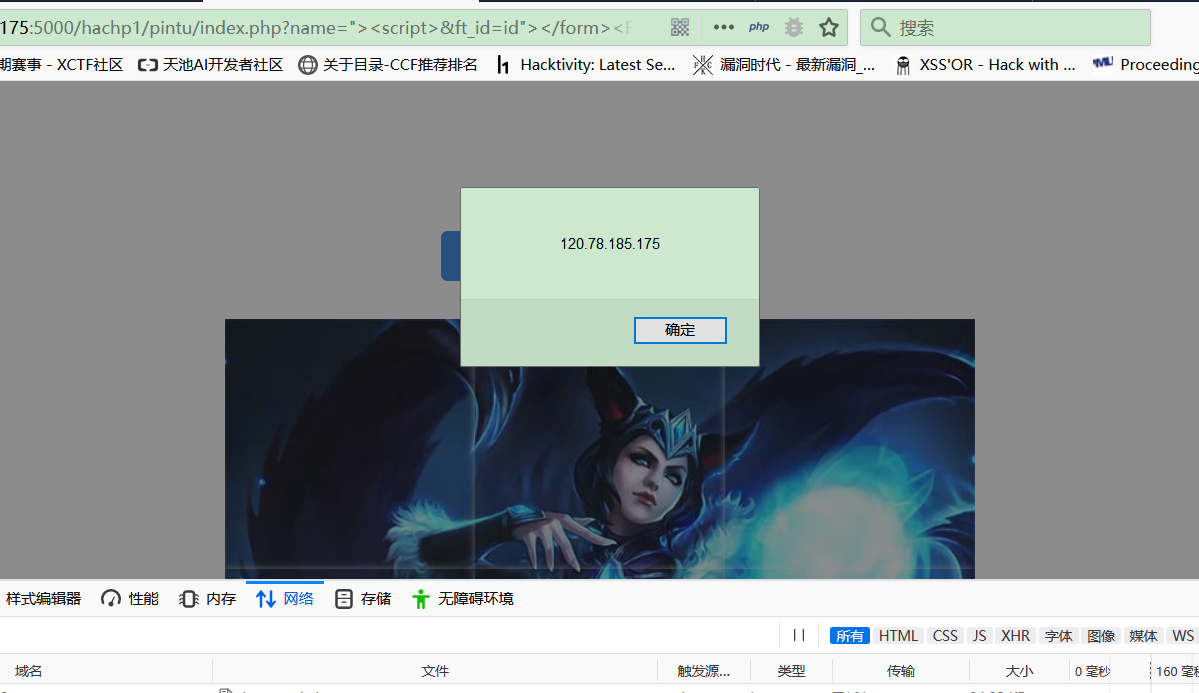Sort requests by the 文件 column header
1199x693 pixels.
pyautogui.click(x=435, y=671)
